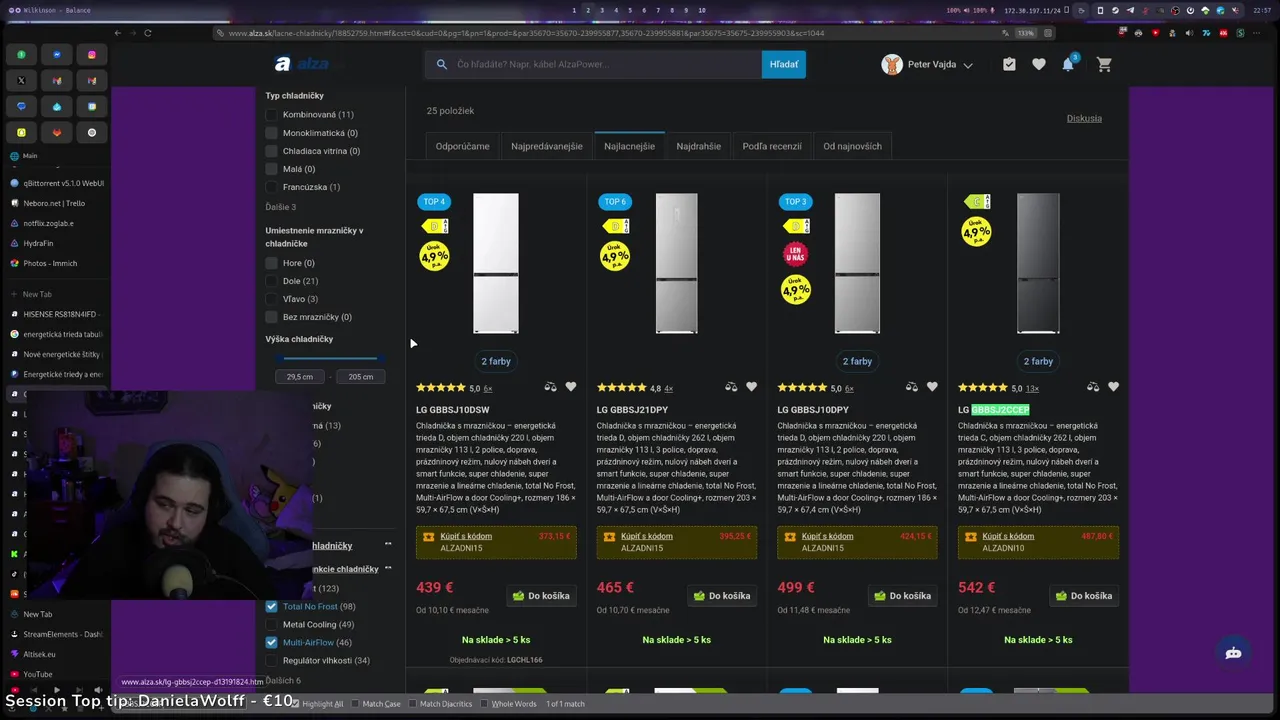Click the Alza logo
Image resolution: width=1280 pixels, height=720 pixels.
(x=302, y=64)
